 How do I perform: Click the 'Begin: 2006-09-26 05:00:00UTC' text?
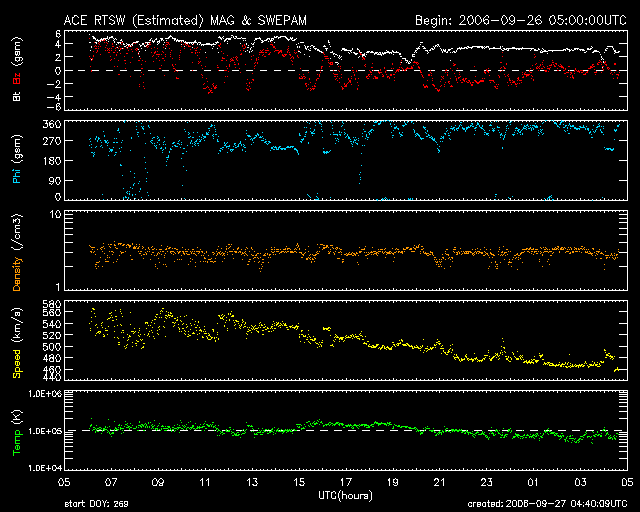click(x=521, y=20)
